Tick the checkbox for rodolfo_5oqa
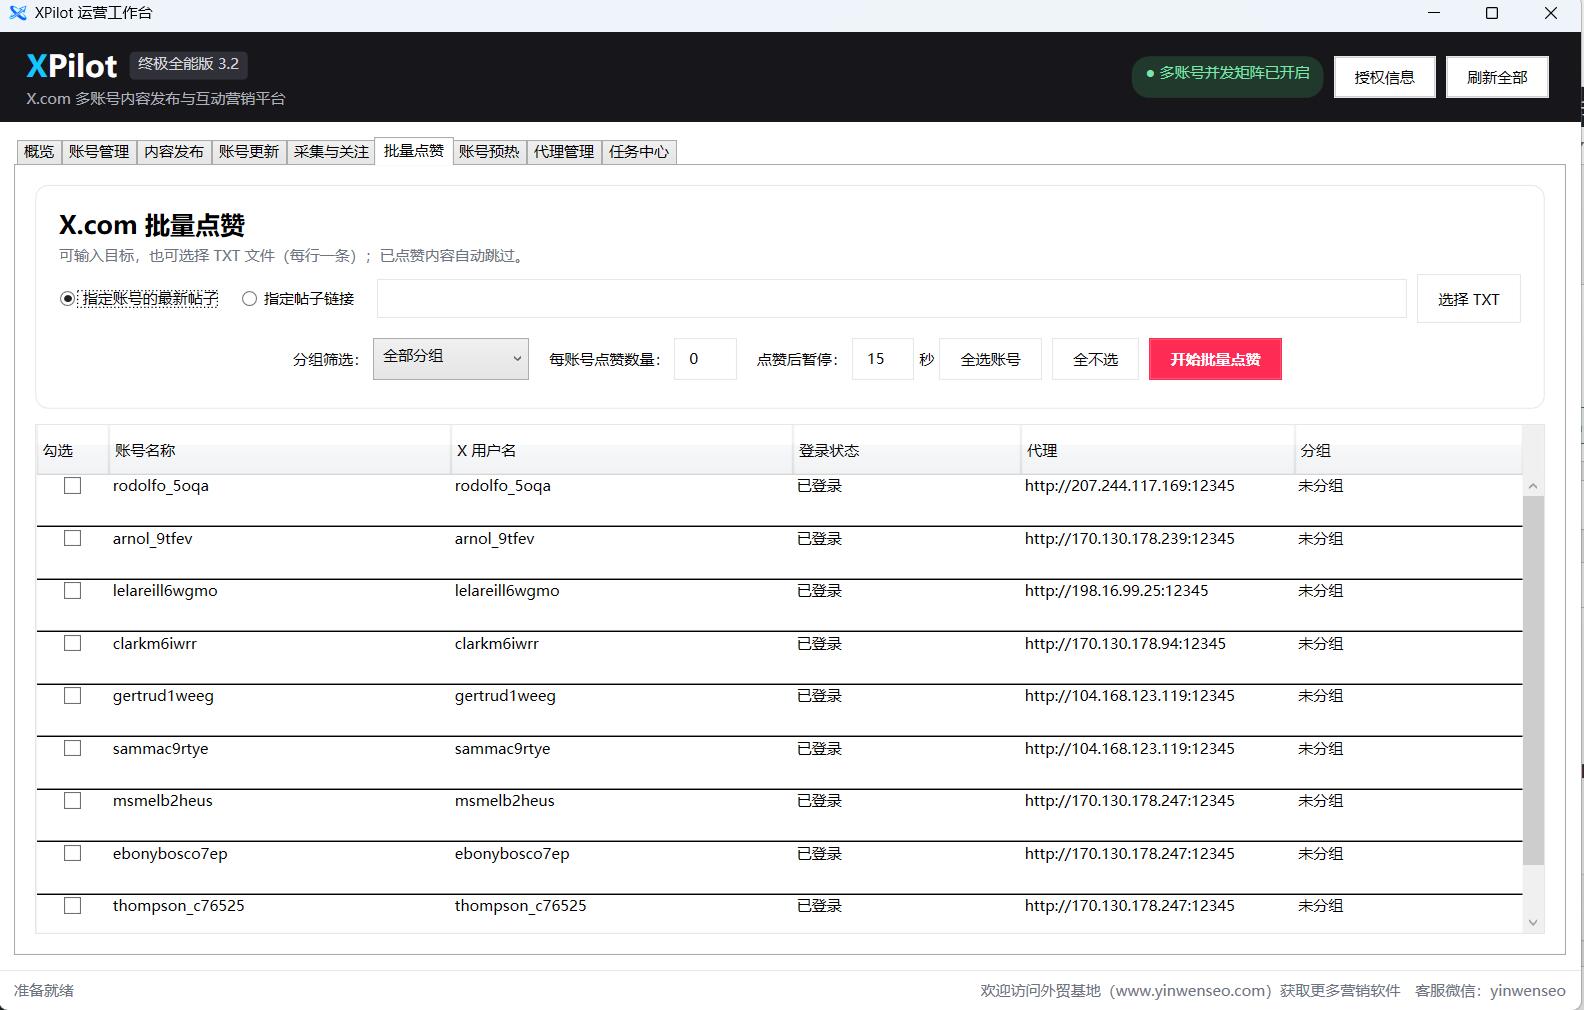 (x=72, y=486)
